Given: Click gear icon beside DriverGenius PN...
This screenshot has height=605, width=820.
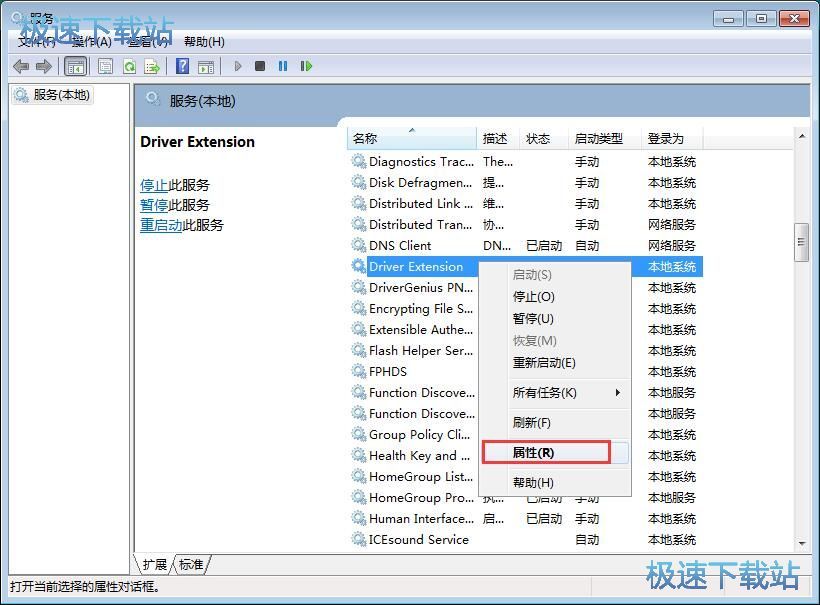Looking at the screenshot, I should [x=358, y=287].
